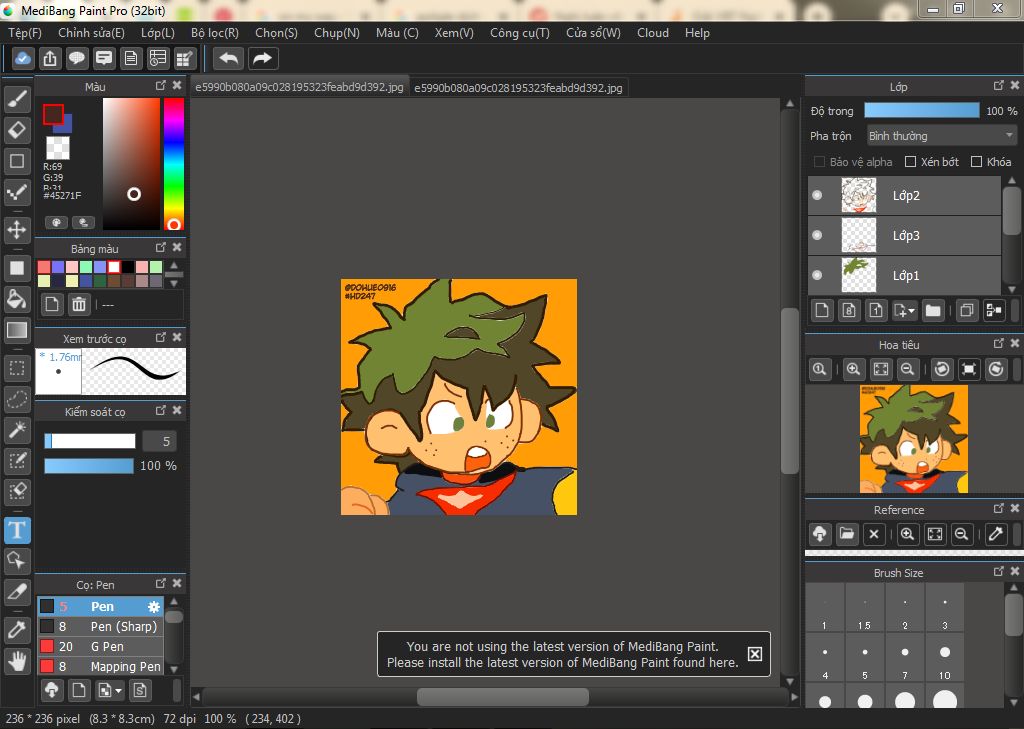Select layer Lớp3 in layer list
This screenshot has width=1024, height=729.
coord(905,235)
